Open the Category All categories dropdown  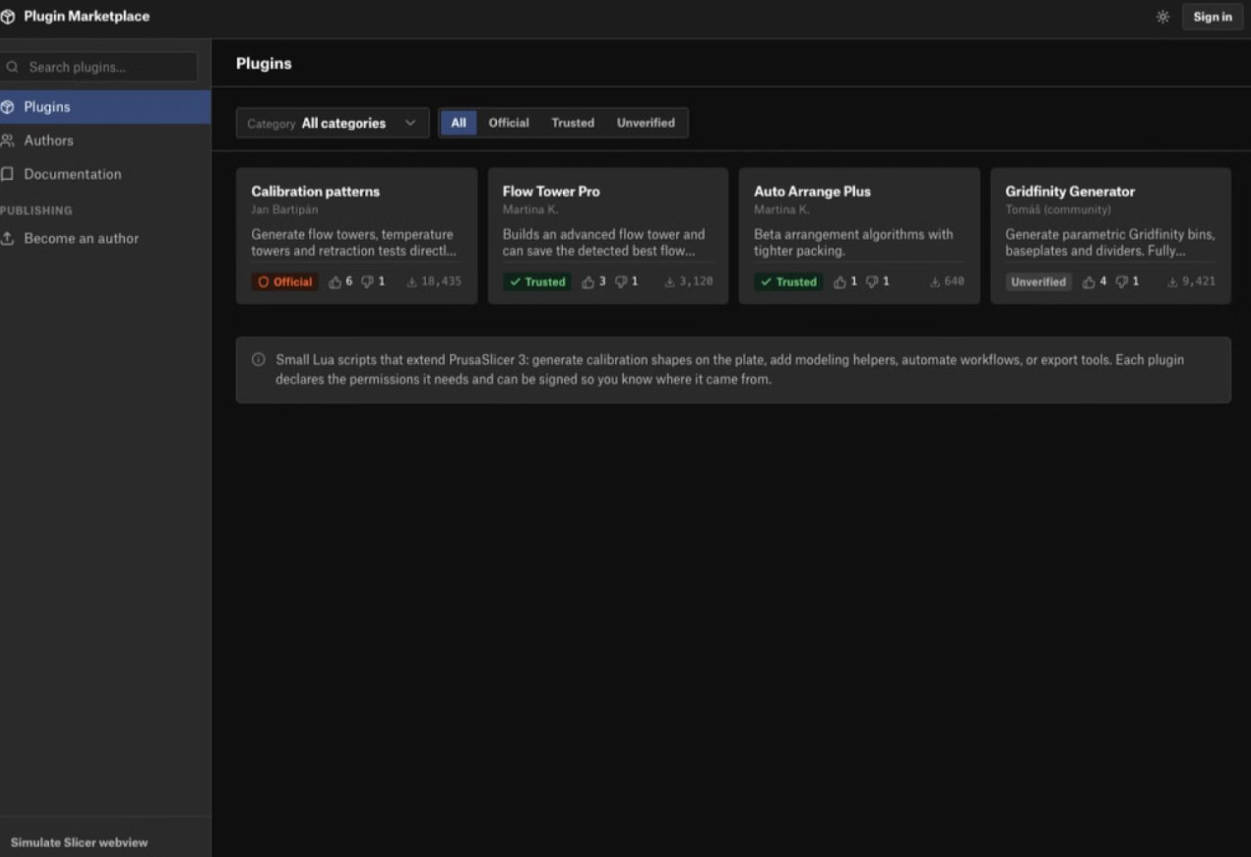pos(333,123)
